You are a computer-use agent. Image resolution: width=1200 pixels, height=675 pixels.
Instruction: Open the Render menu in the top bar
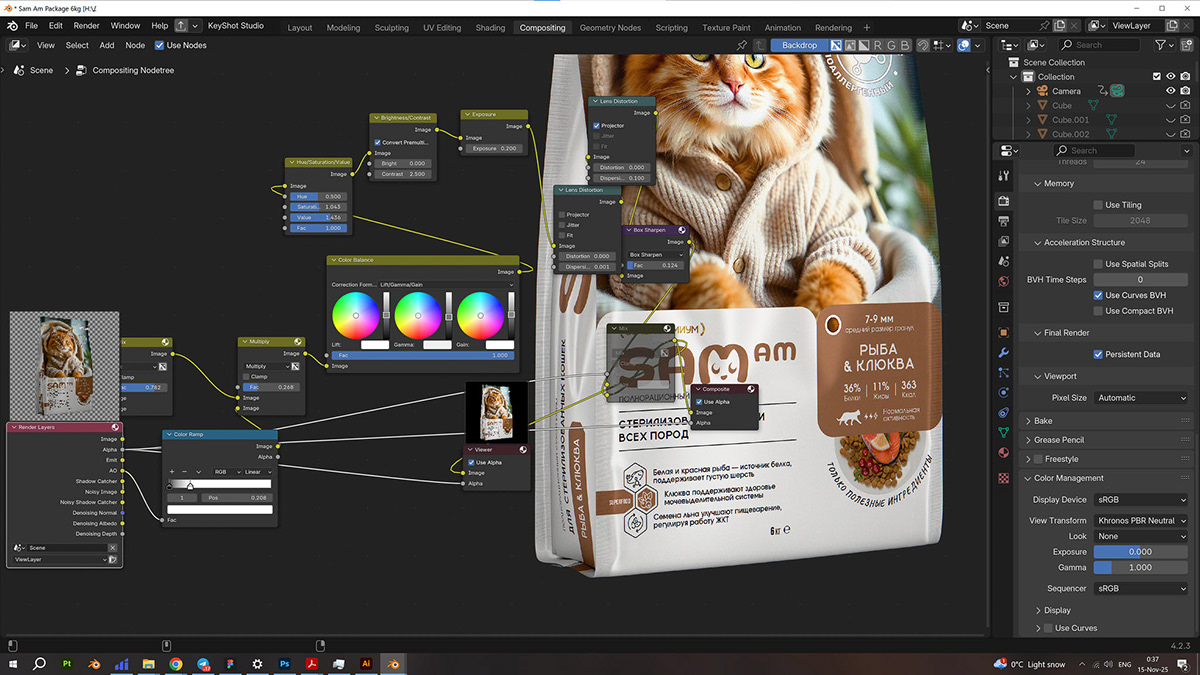pos(86,25)
